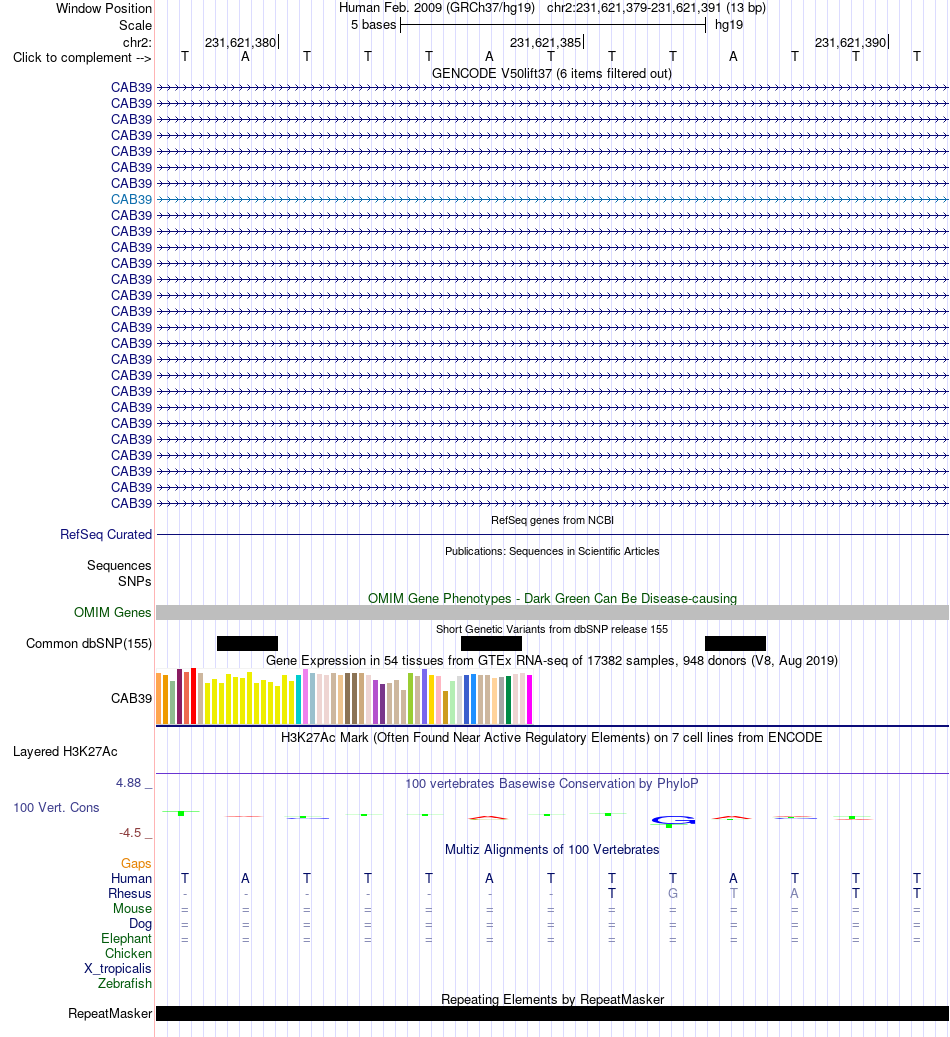Click the Rhesus species label
Screen dimensions: 950x1037
[x=130, y=894]
